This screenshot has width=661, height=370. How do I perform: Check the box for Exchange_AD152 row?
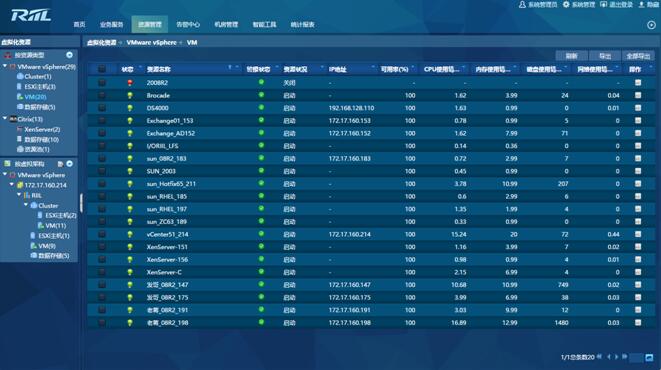coord(102,133)
